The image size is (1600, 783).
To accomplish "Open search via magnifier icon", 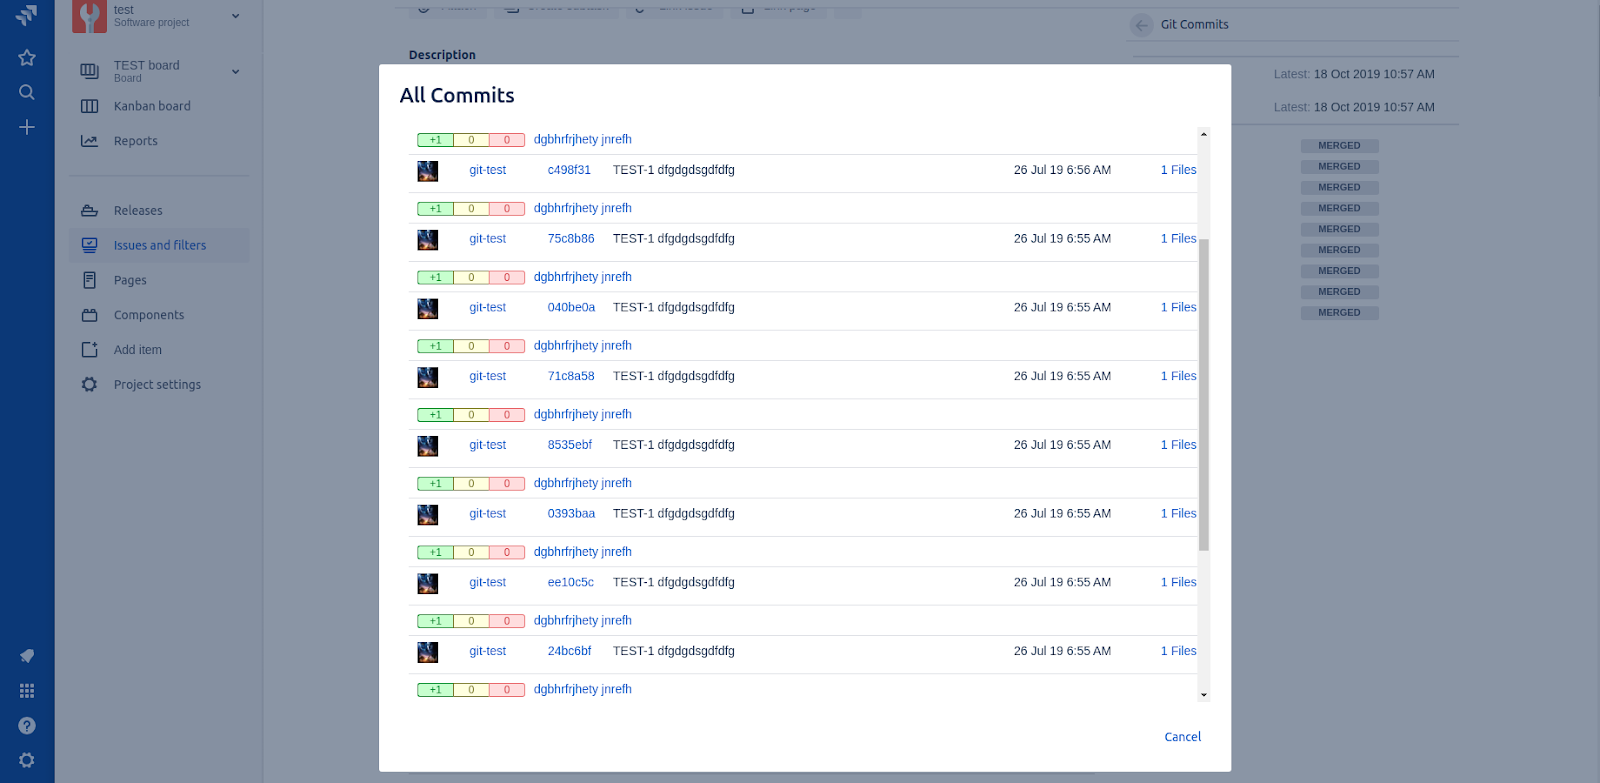I will click(27, 92).
